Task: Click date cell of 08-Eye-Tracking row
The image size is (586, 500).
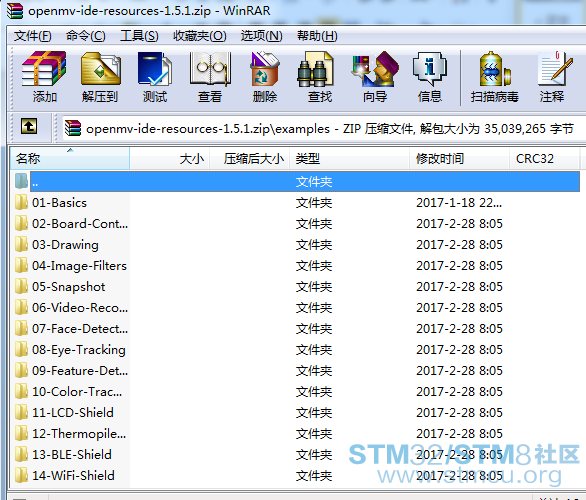Action: (459, 349)
